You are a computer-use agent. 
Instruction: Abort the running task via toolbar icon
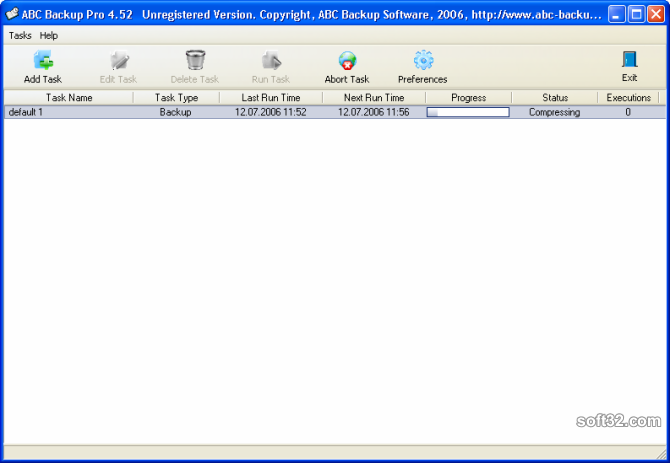(x=347, y=60)
